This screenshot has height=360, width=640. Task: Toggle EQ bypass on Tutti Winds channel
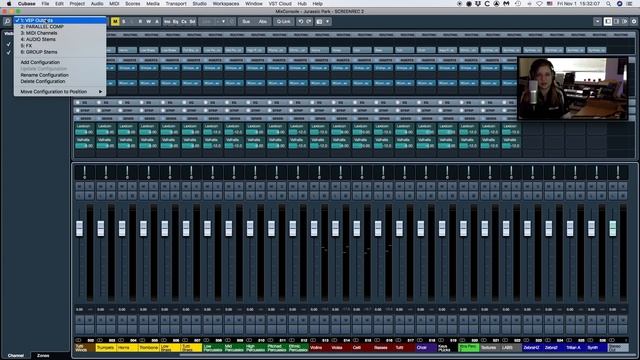tap(78, 102)
